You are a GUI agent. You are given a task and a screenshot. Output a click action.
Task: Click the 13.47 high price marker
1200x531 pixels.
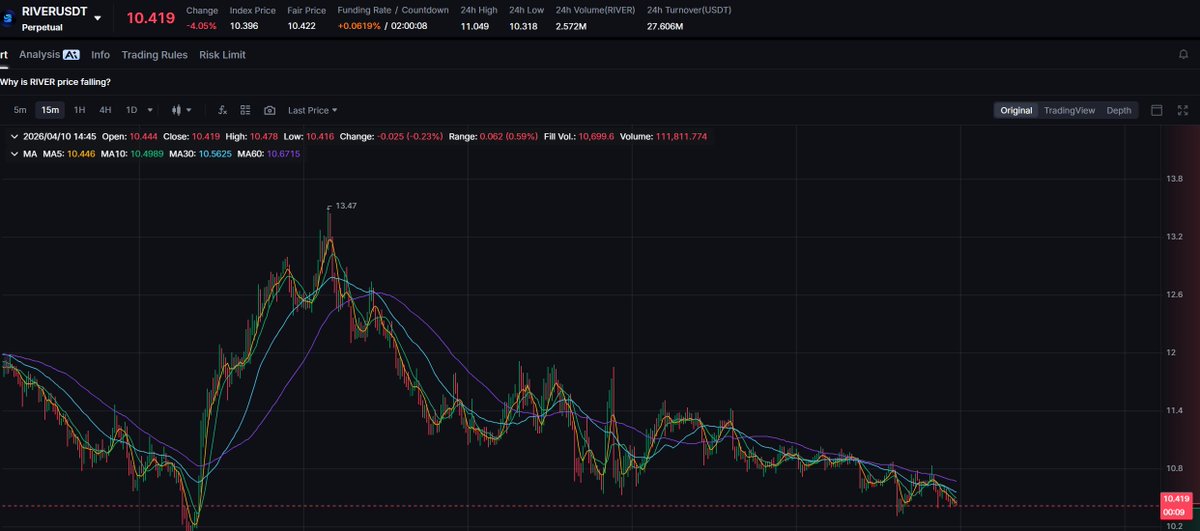pyautogui.click(x=346, y=205)
